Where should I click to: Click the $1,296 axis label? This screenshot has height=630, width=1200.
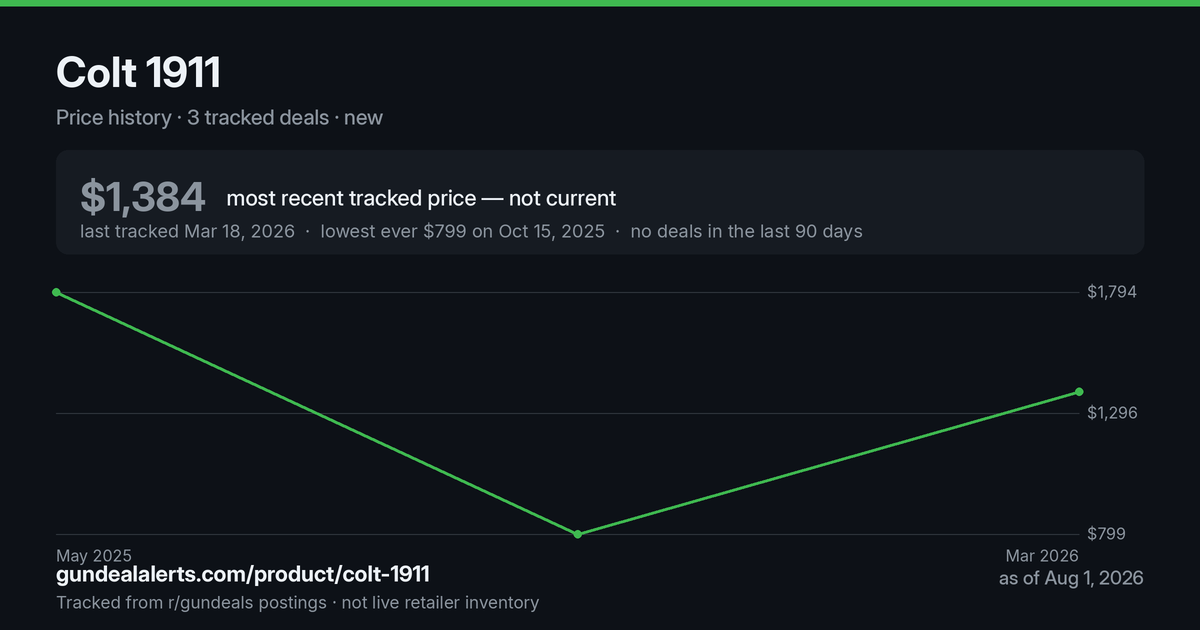click(x=1112, y=413)
